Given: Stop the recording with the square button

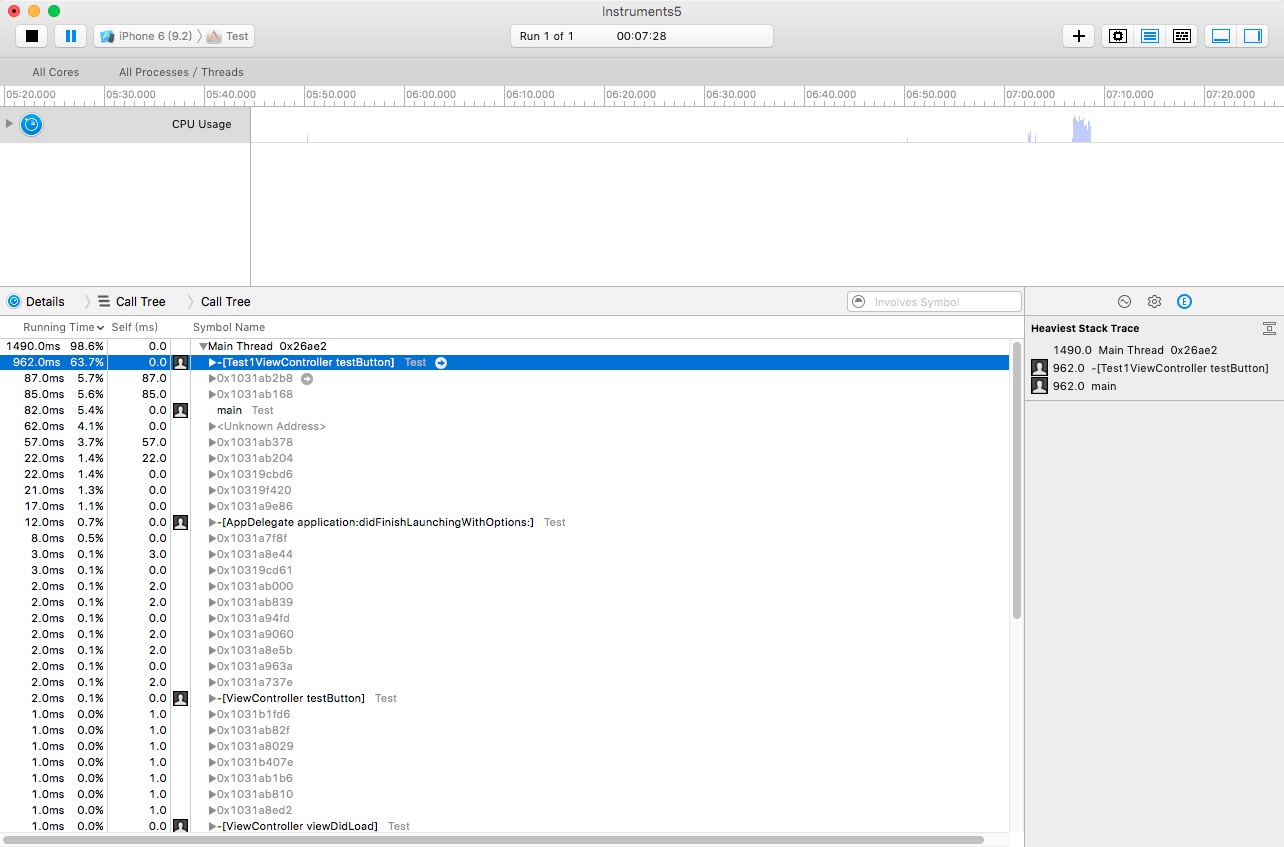Looking at the screenshot, I should [x=32, y=36].
